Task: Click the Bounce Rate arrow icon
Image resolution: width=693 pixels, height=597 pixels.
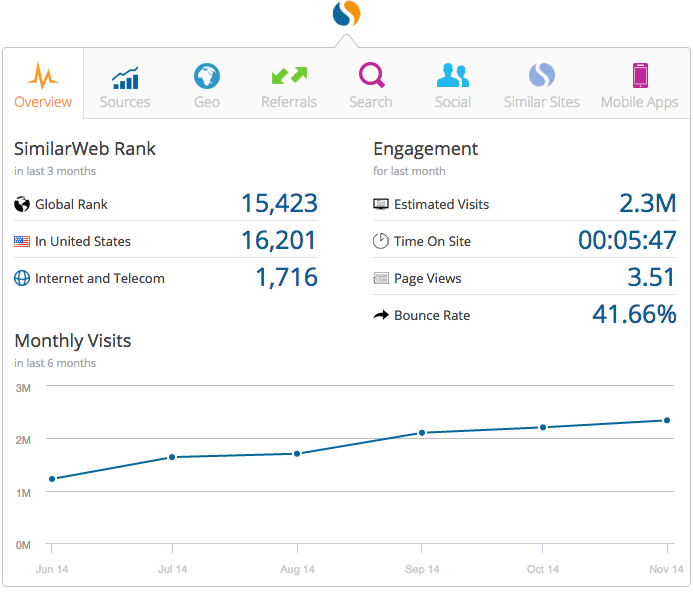Action: tap(381, 315)
